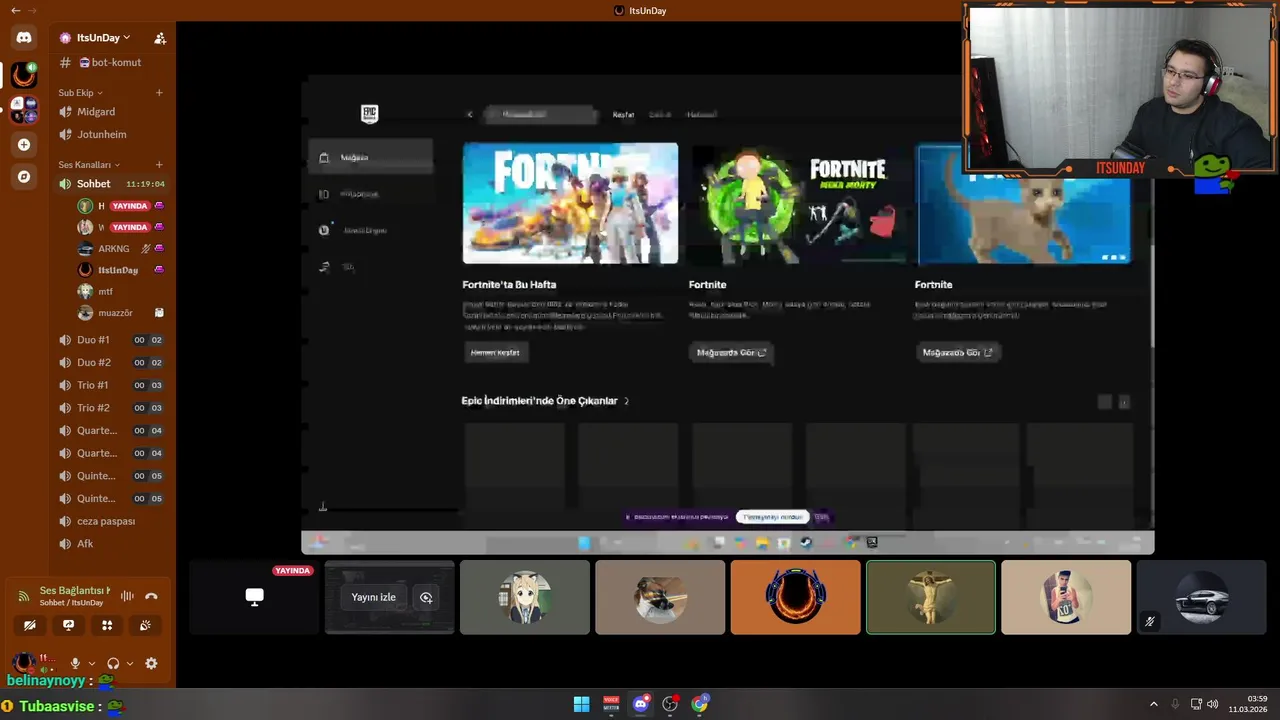Select the anime girl participant tile

(x=525, y=597)
